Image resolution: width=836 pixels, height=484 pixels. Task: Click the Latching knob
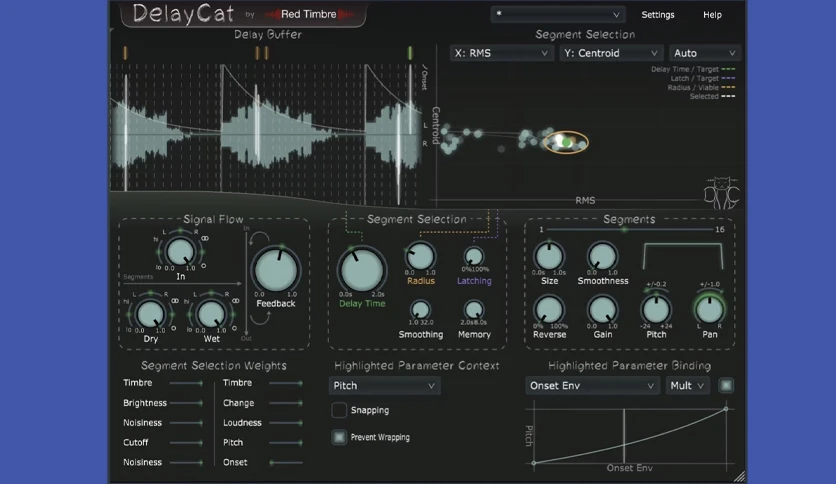point(473,256)
